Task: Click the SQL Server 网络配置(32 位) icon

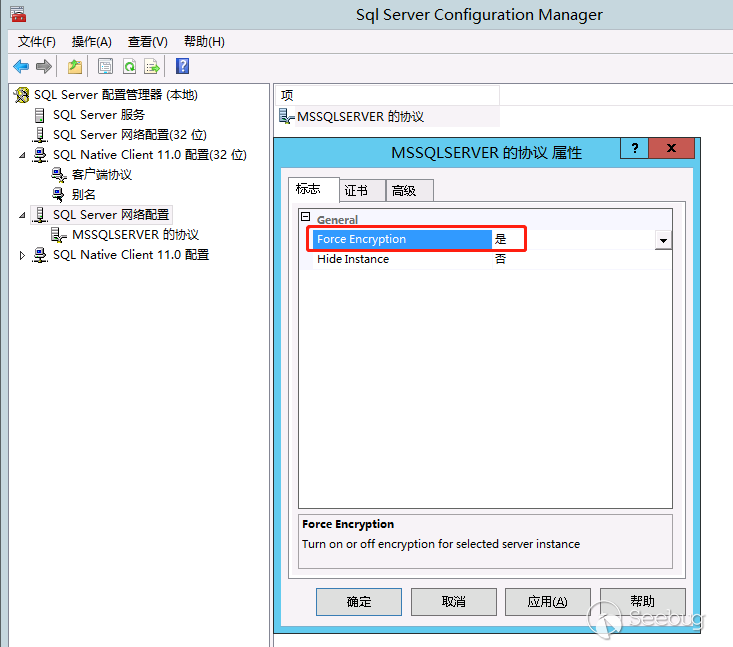Action: coord(40,135)
